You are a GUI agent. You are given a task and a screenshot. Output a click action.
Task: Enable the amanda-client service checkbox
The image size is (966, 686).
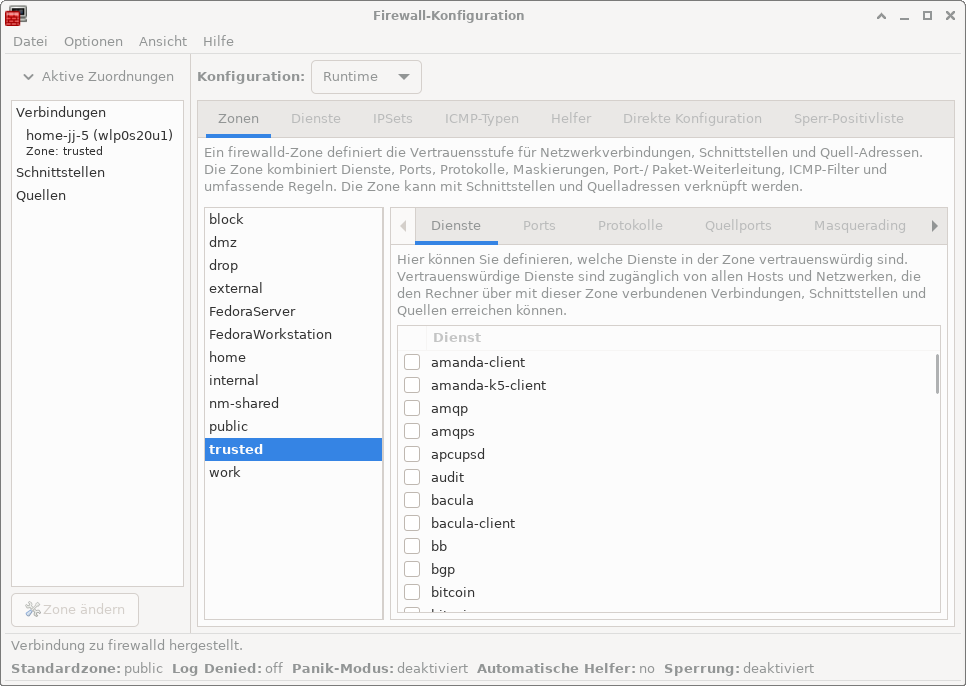click(412, 362)
